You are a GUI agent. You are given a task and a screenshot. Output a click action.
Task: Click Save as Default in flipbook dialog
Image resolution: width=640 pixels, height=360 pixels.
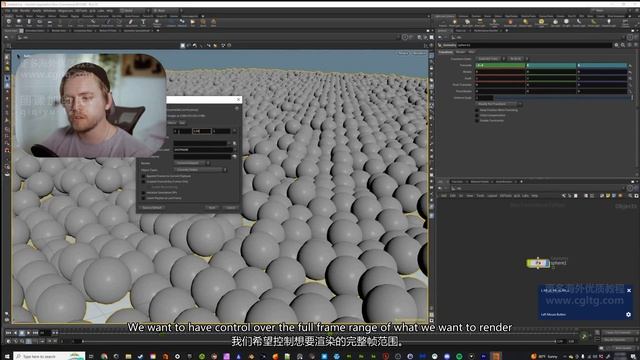(x=152, y=207)
